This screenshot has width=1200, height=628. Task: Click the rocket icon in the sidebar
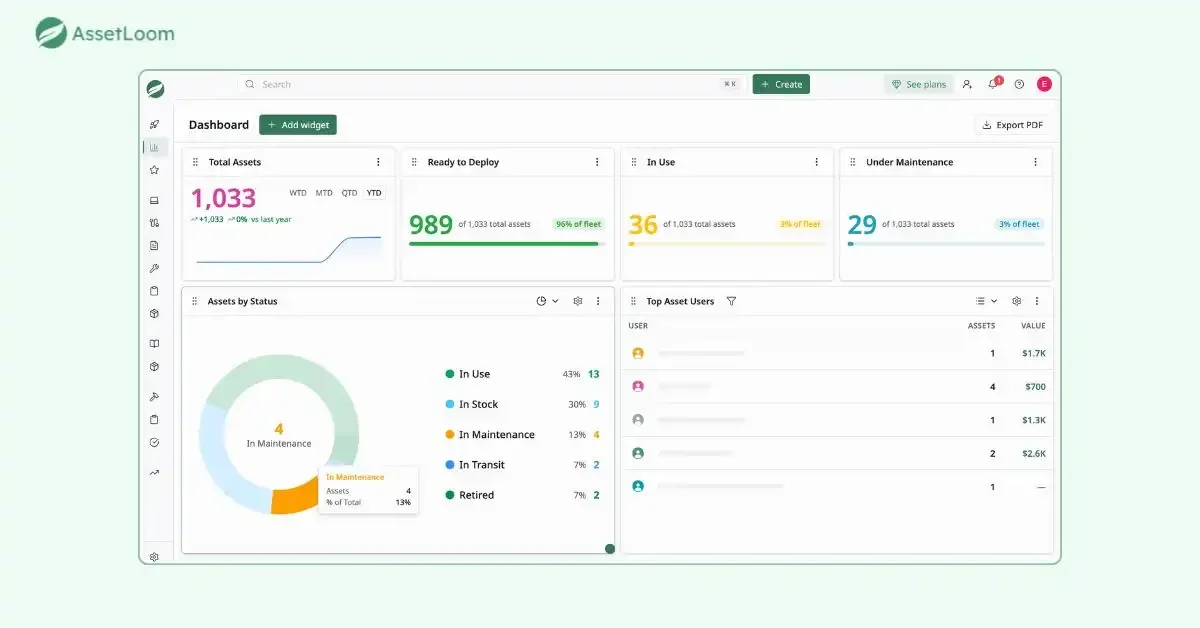click(x=154, y=124)
